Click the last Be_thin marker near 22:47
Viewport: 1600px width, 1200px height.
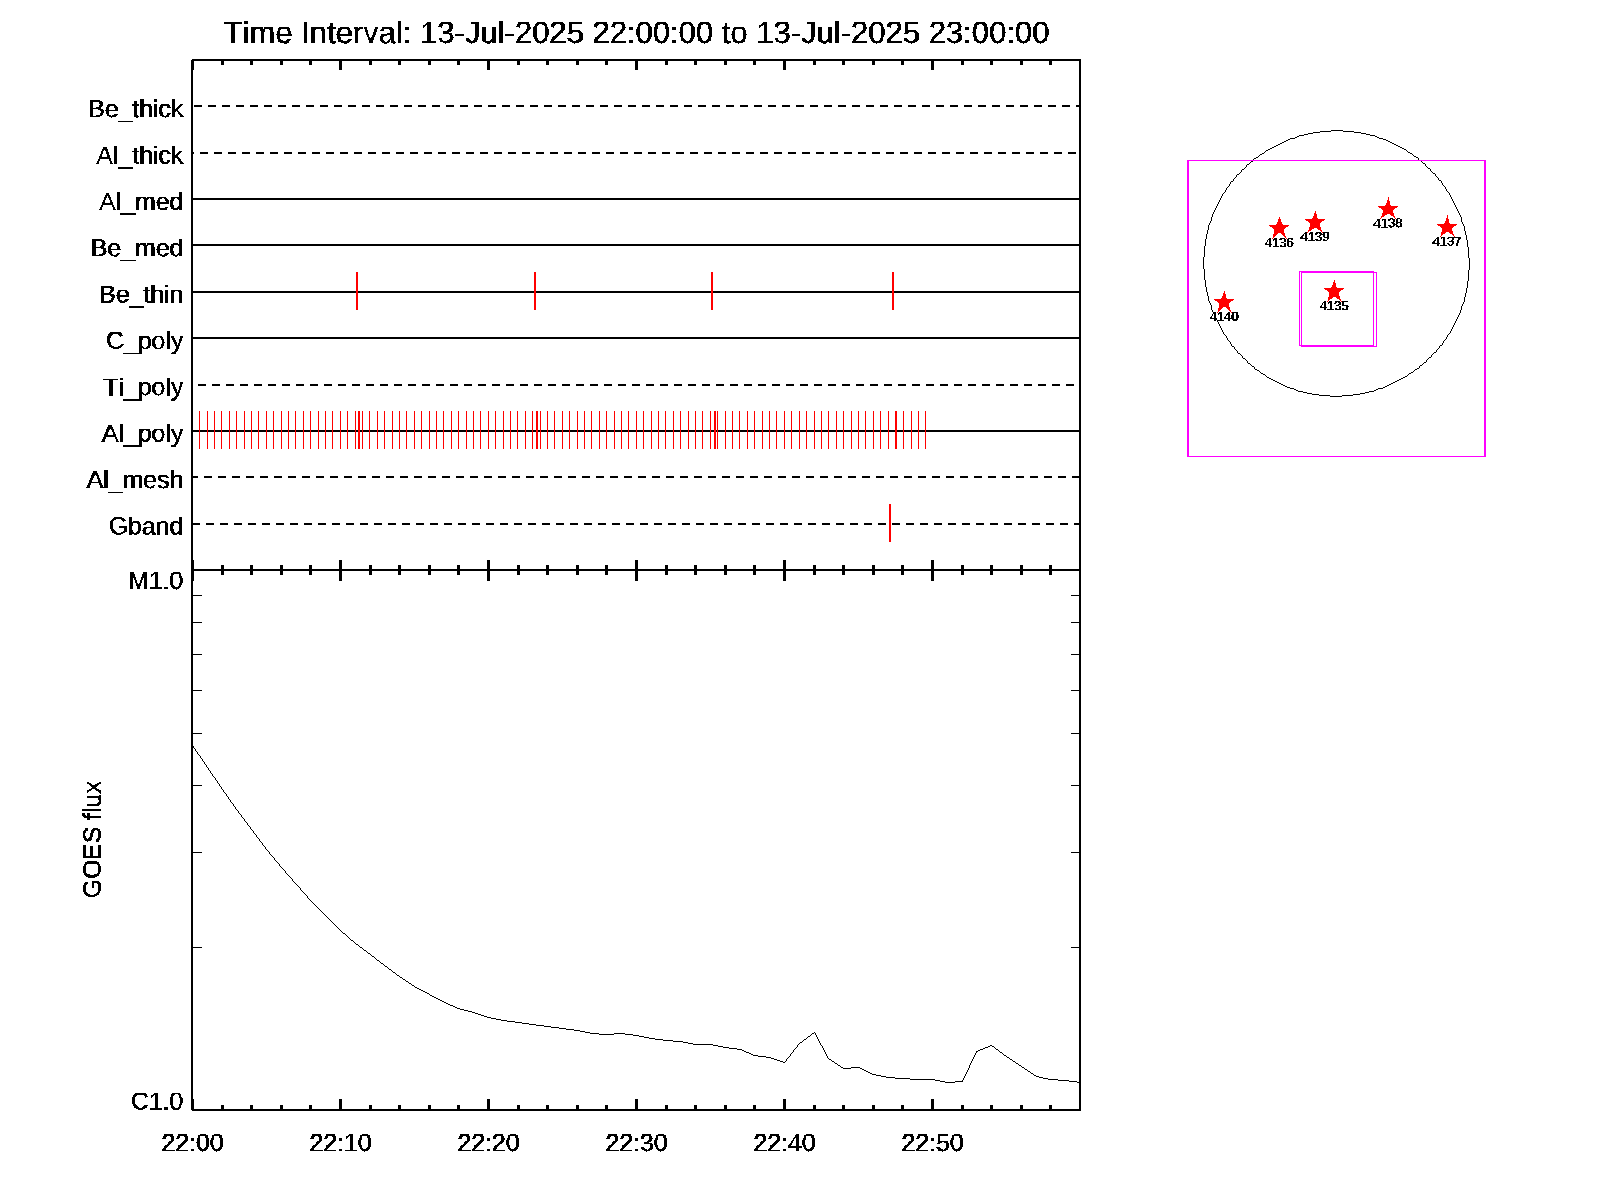click(x=893, y=291)
